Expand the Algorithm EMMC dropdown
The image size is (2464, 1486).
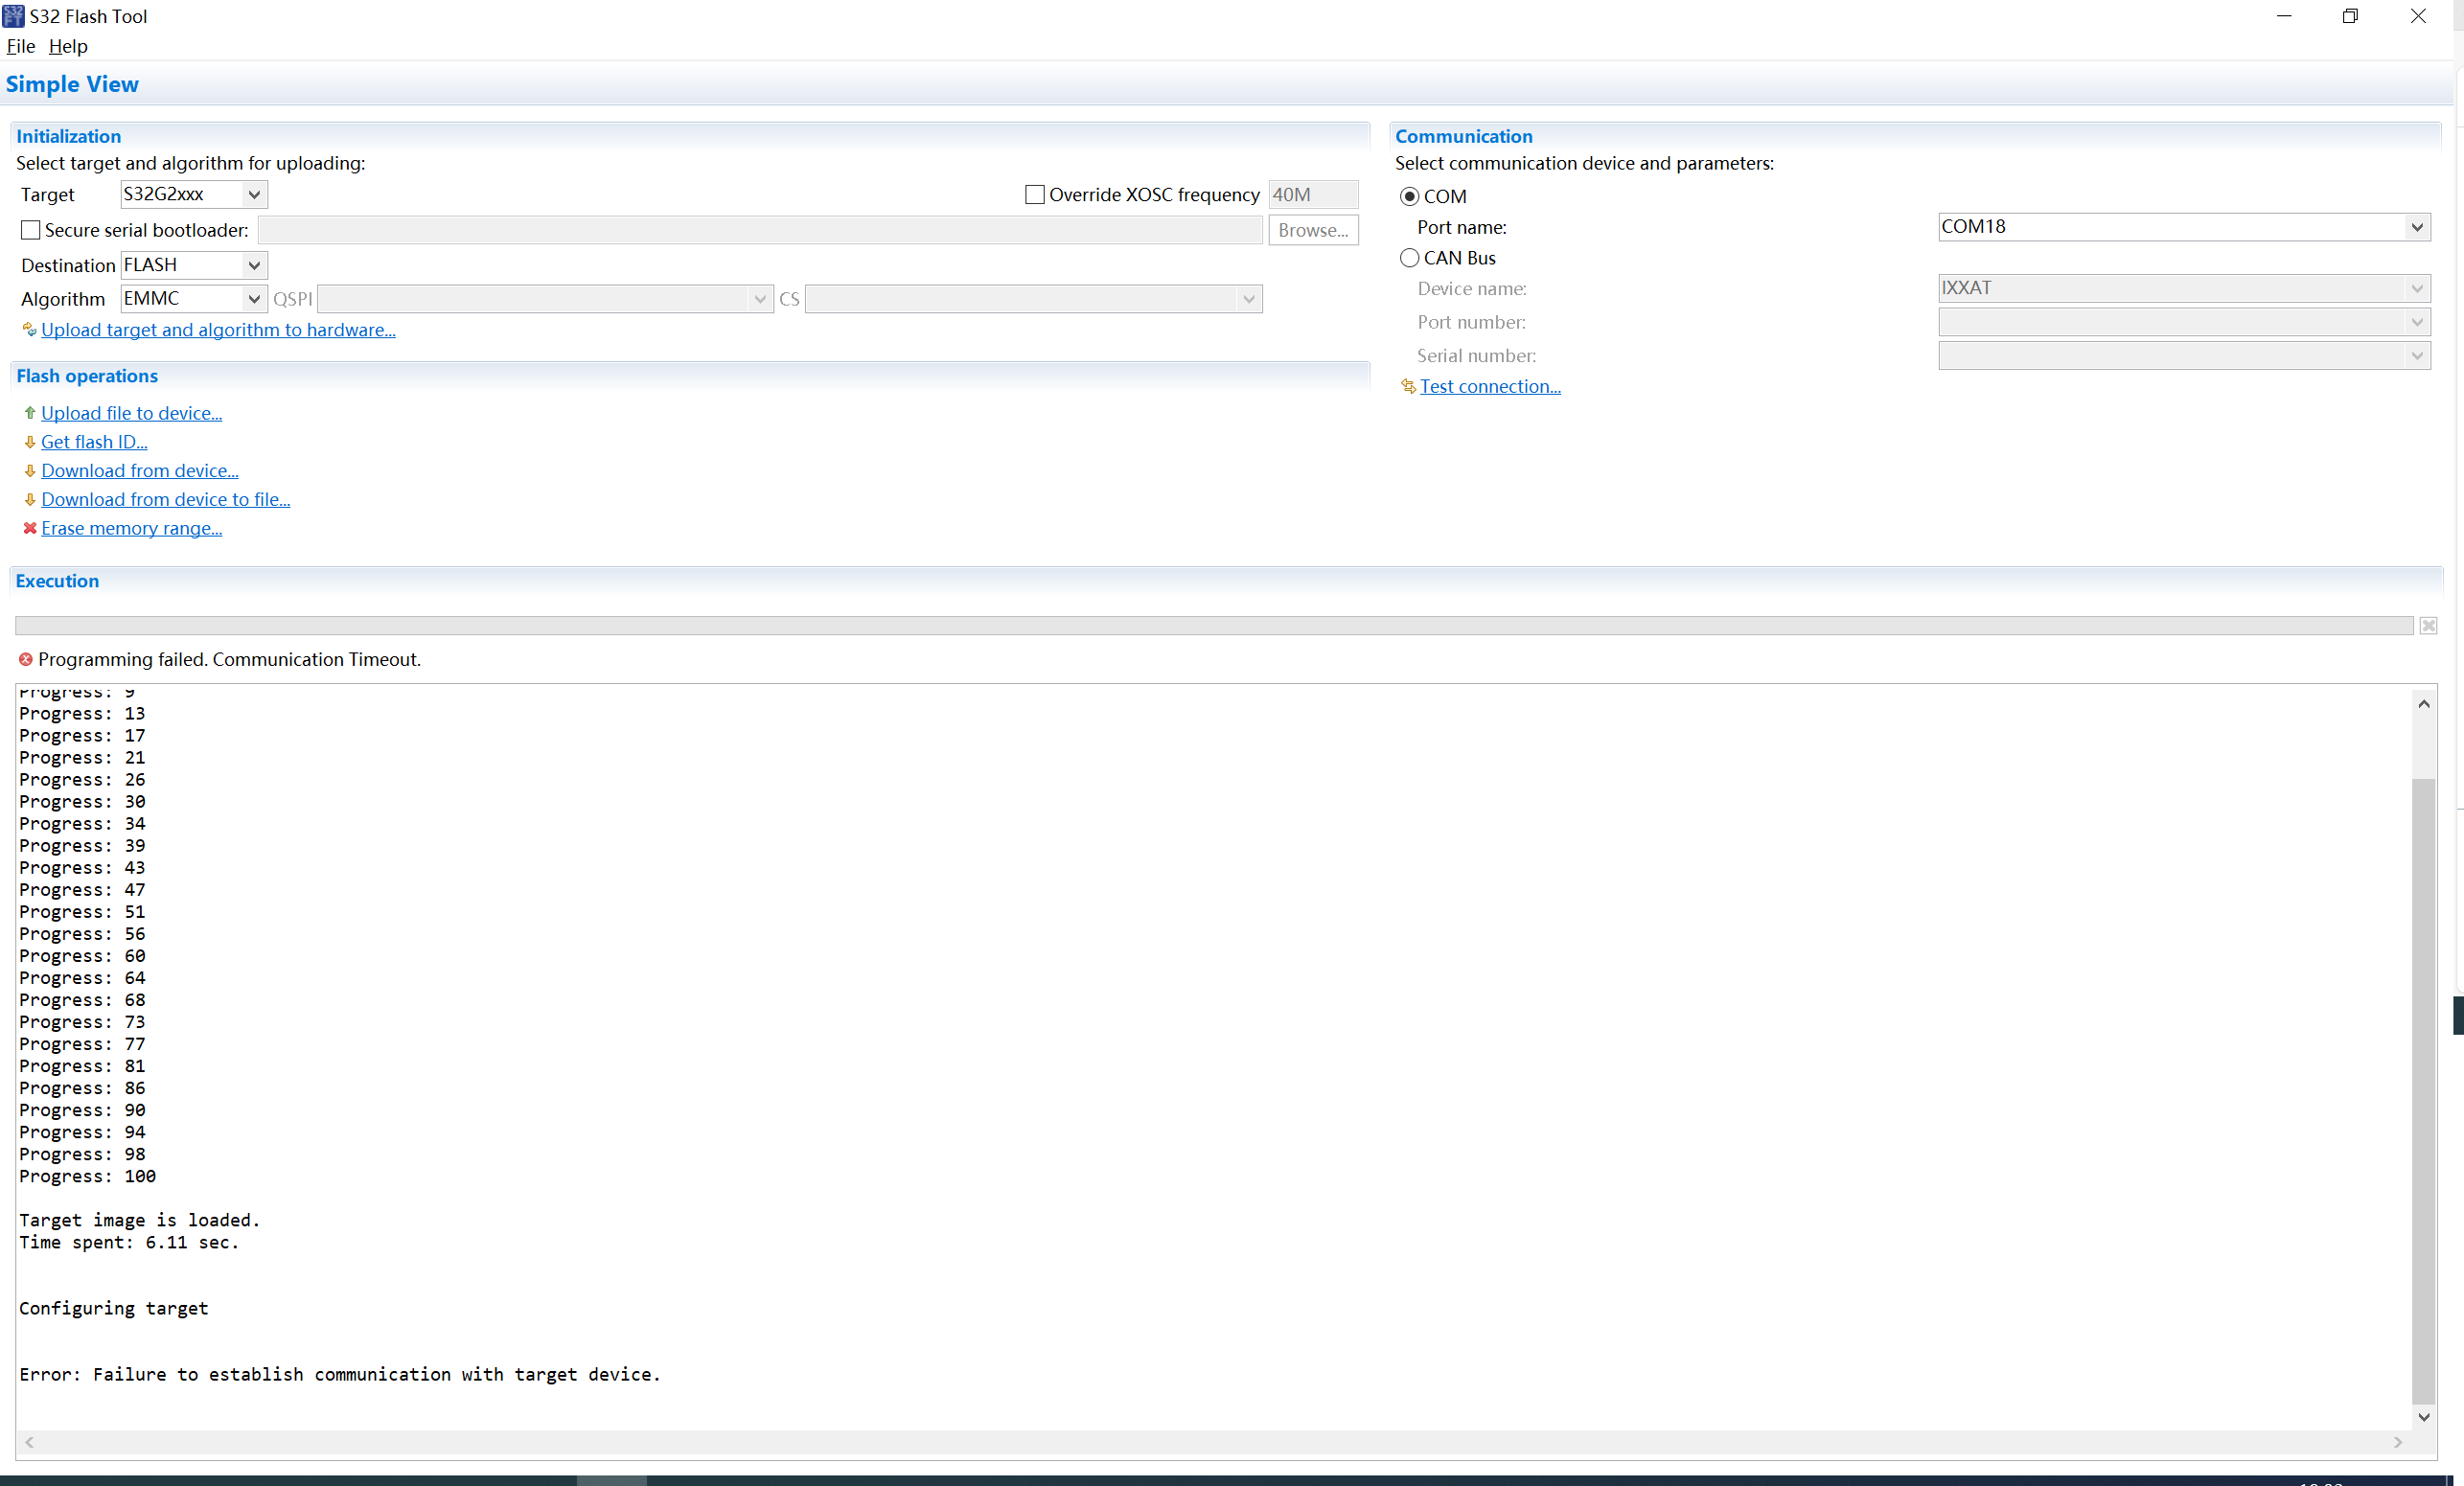point(254,299)
